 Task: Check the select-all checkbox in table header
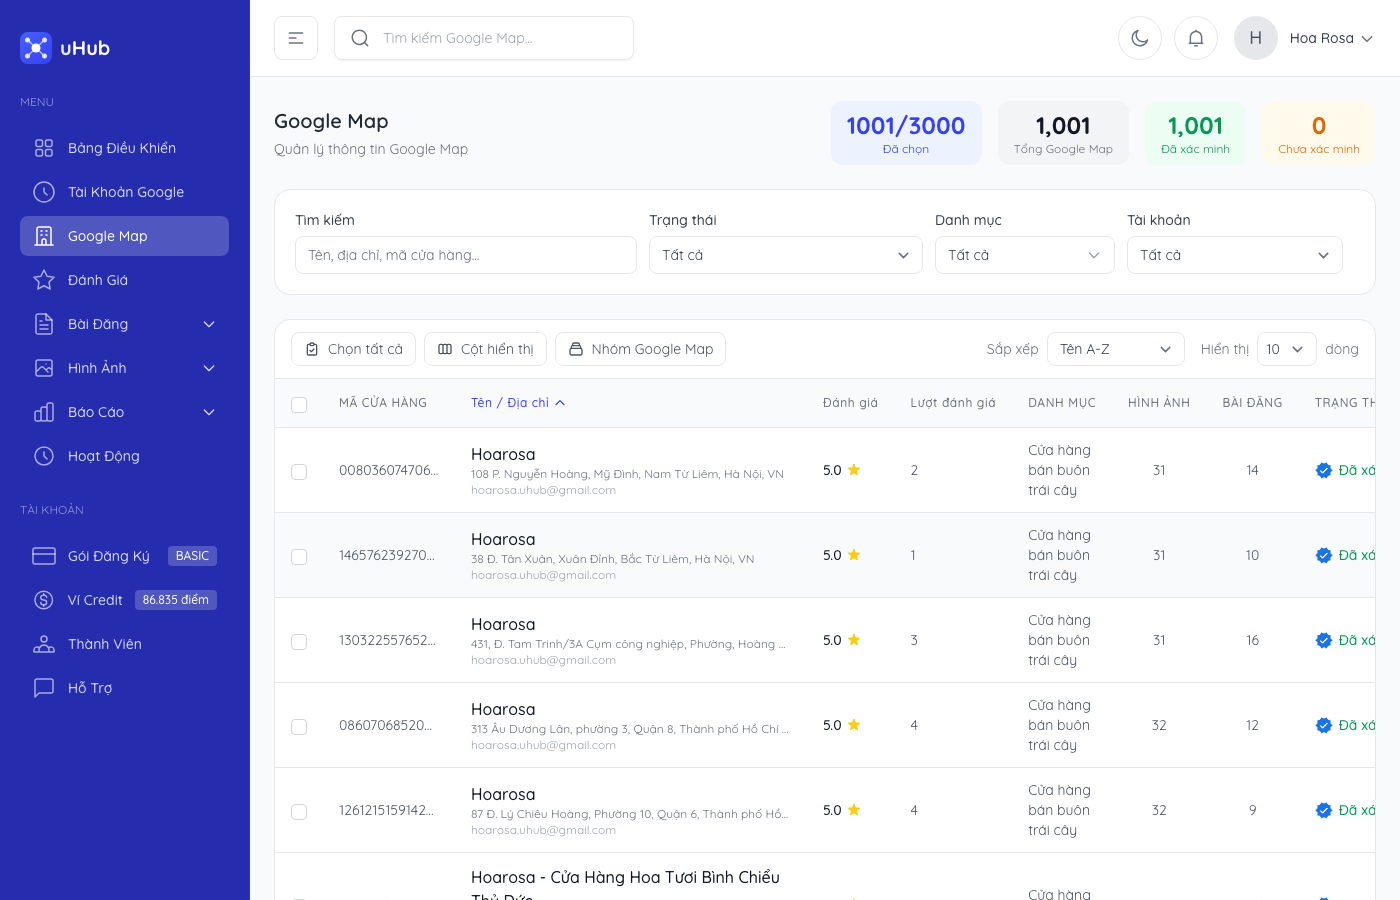pyautogui.click(x=299, y=404)
